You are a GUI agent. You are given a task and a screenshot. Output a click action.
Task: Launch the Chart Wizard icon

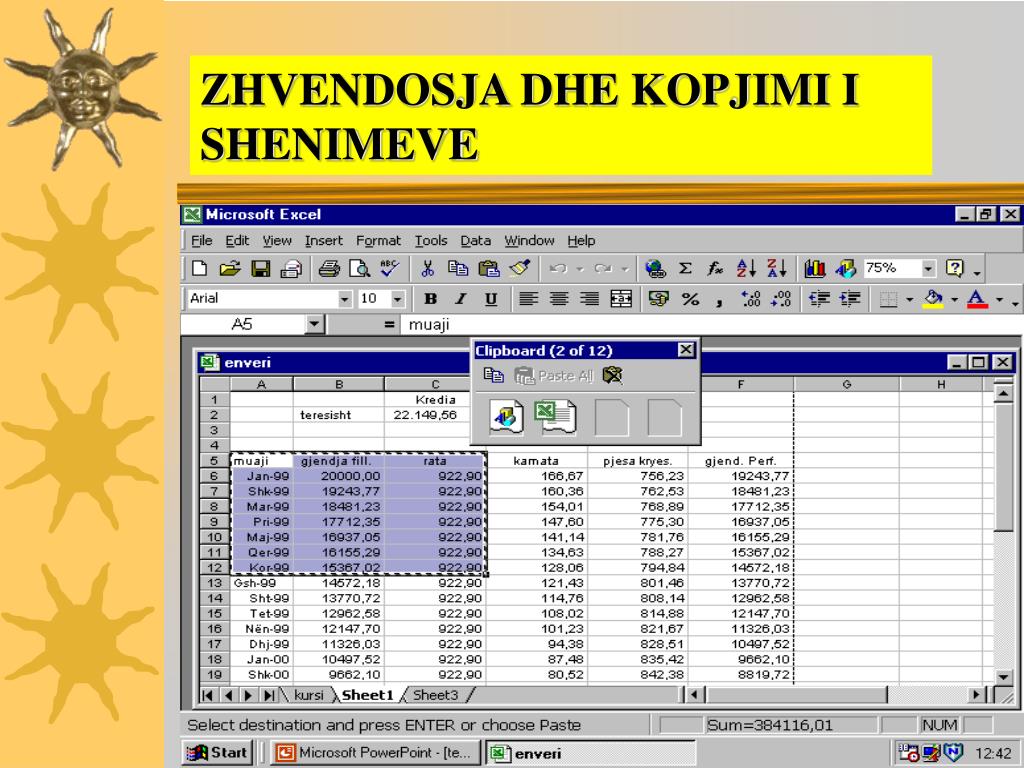pos(814,268)
